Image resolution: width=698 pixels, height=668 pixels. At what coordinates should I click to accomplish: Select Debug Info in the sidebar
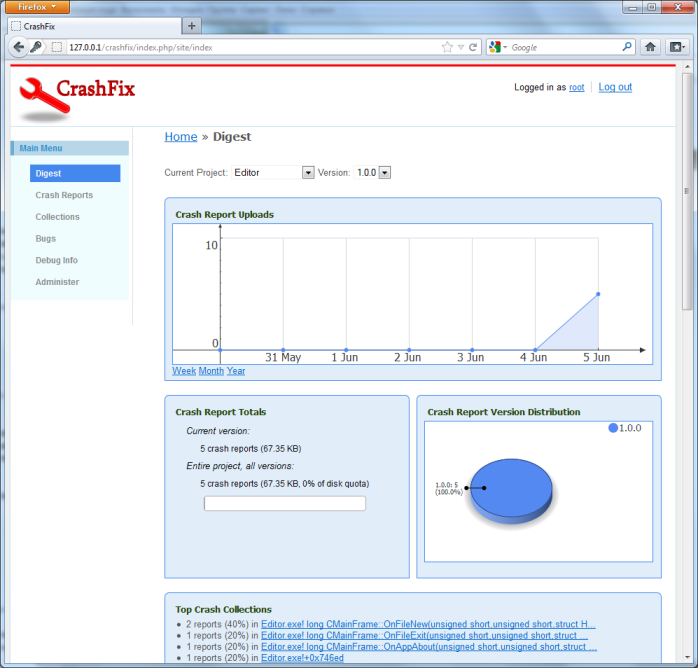[x=56, y=260]
